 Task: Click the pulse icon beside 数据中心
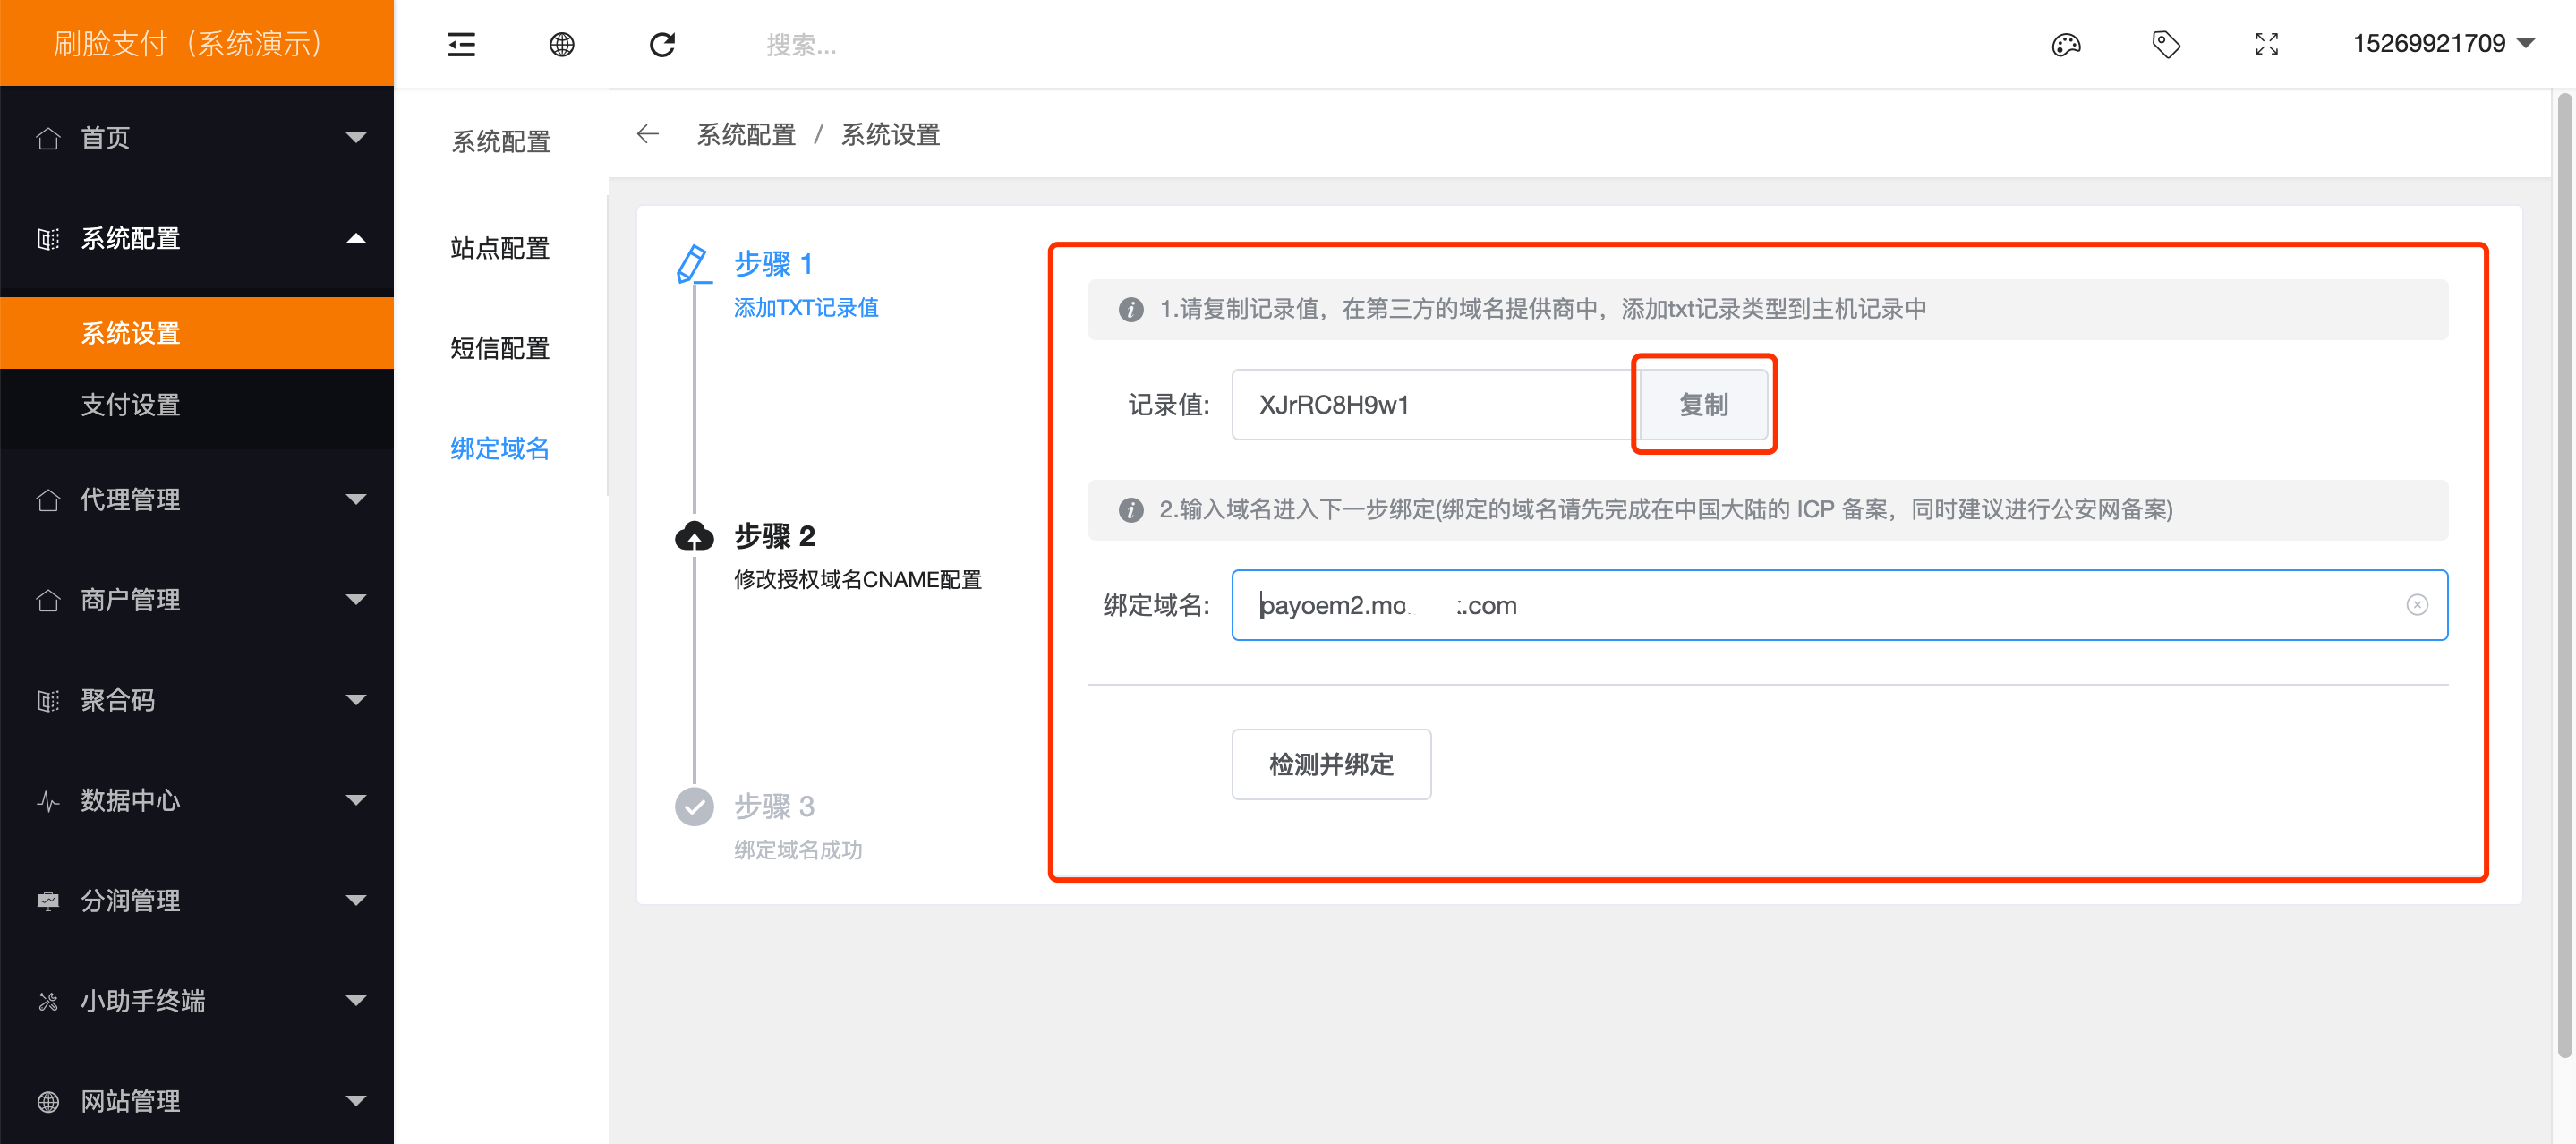coord(48,801)
